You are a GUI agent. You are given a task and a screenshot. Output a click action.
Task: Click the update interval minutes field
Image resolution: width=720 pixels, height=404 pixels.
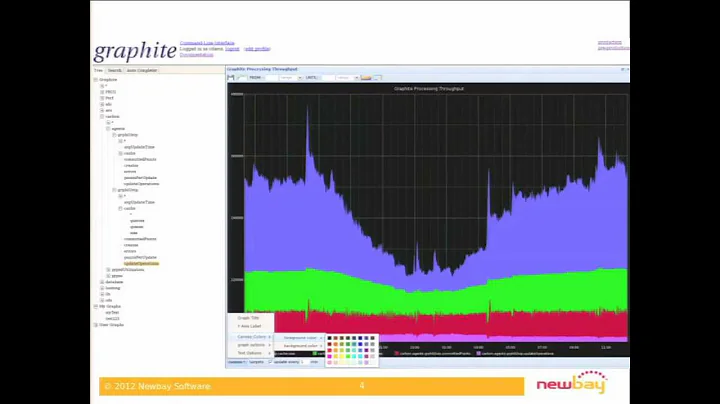point(304,362)
